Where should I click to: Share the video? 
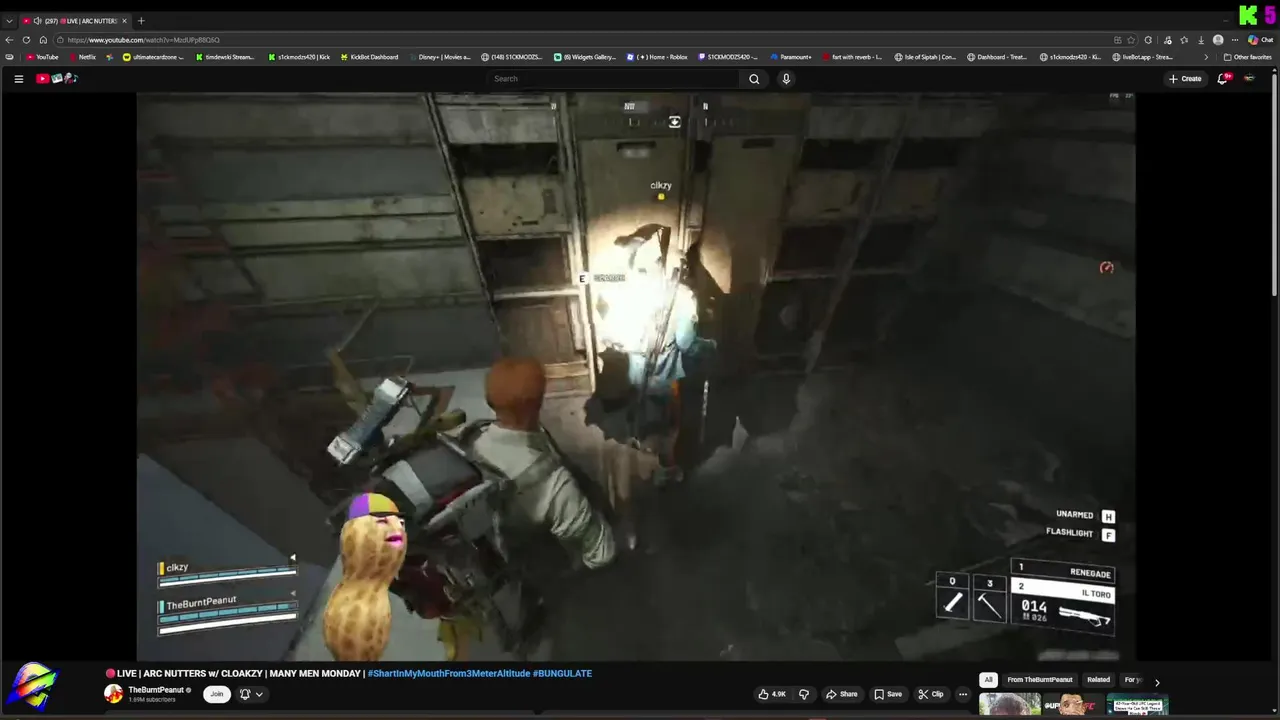point(842,694)
